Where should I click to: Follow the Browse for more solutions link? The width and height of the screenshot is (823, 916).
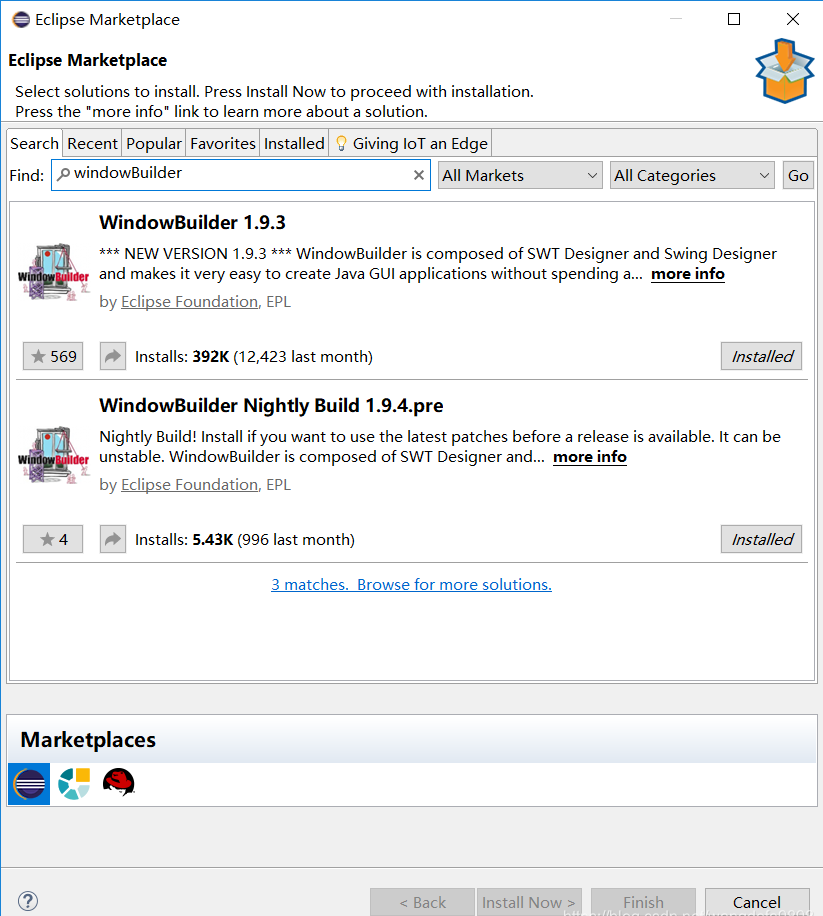(411, 585)
